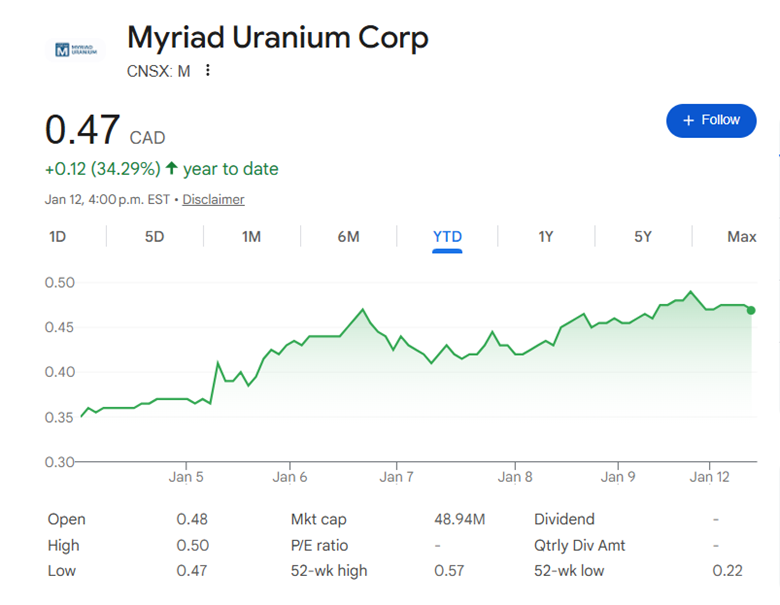Click the Mkt cap value 48.94M
The image size is (780, 605).
pyautogui.click(x=460, y=520)
